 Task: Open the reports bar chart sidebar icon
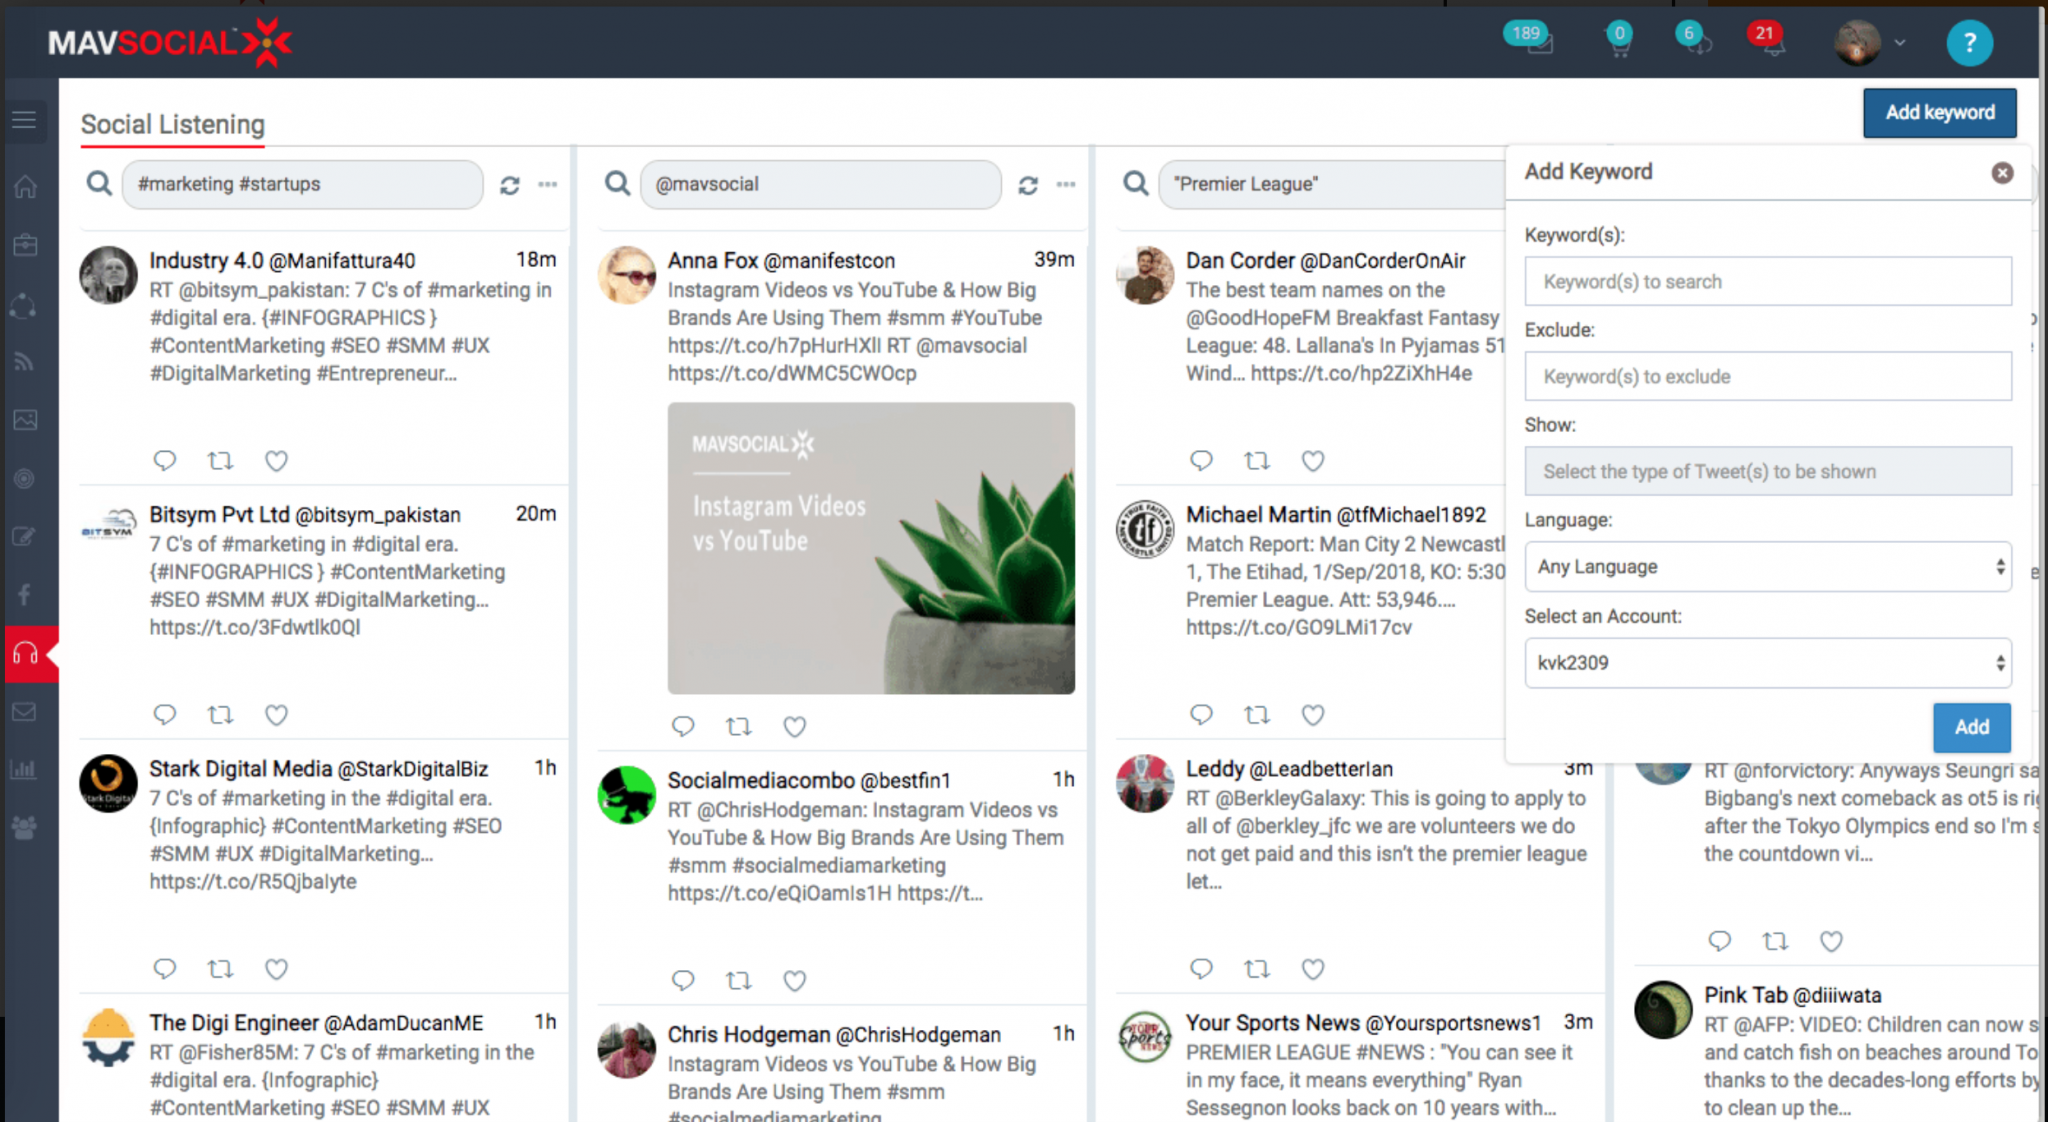pyautogui.click(x=25, y=769)
